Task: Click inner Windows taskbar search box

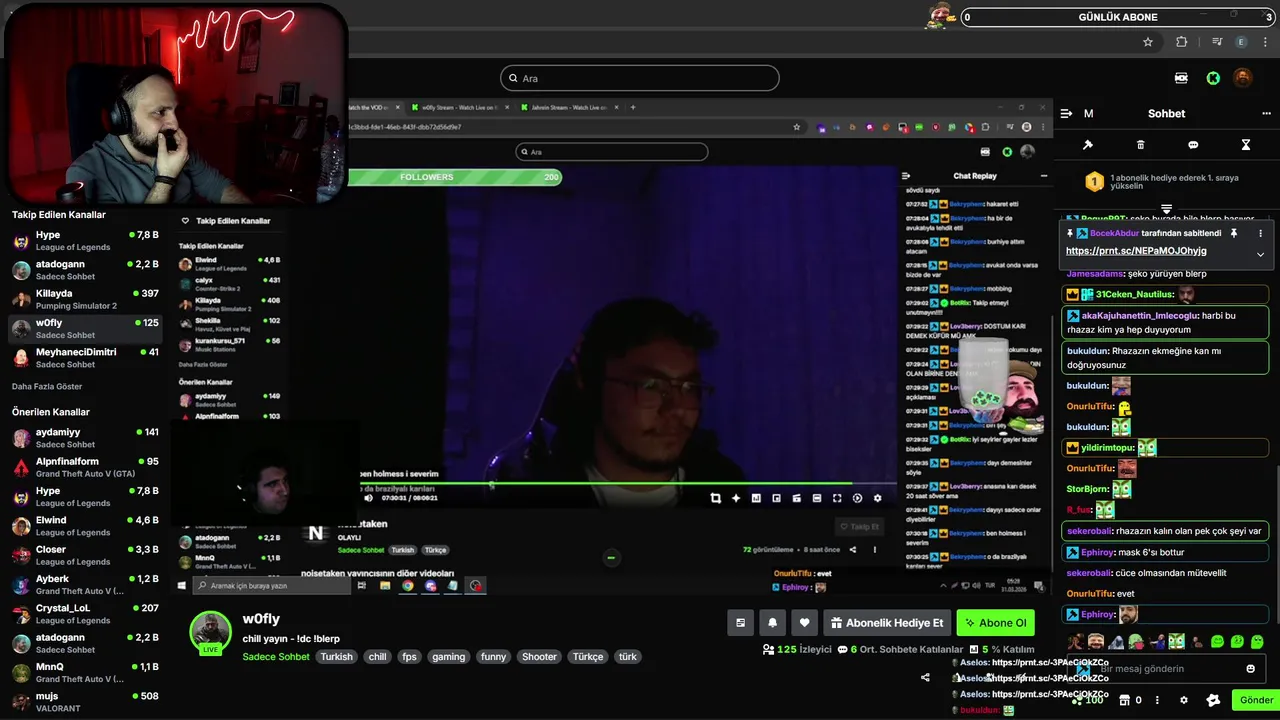Action: pos(272,586)
